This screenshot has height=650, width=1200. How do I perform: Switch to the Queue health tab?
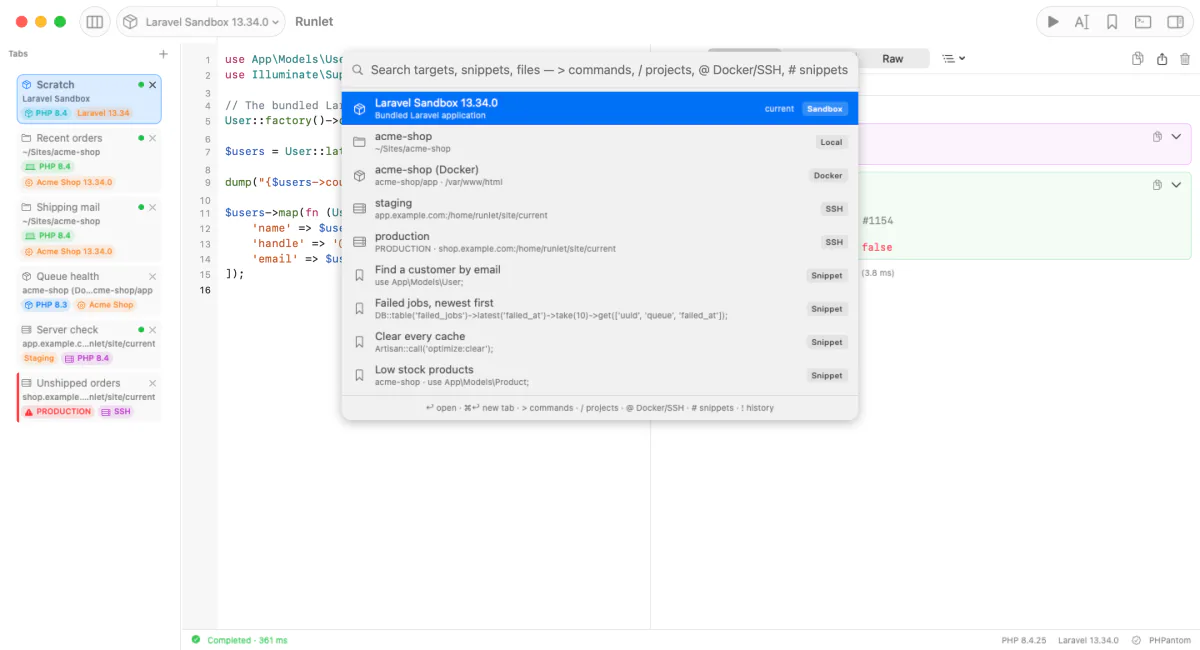pyautogui.click(x=89, y=290)
